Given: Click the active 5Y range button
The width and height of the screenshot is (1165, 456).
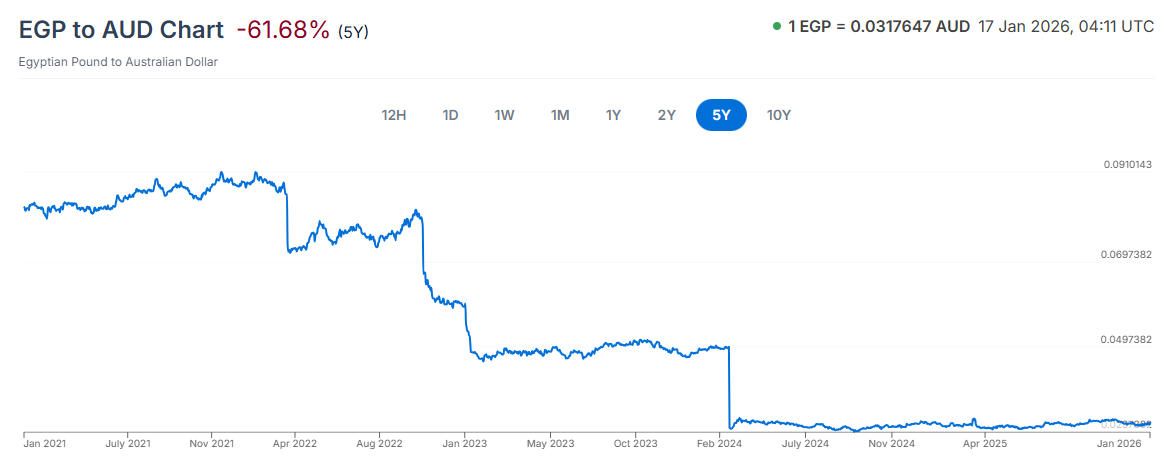Looking at the screenshot, I should [x=722, y=115].
